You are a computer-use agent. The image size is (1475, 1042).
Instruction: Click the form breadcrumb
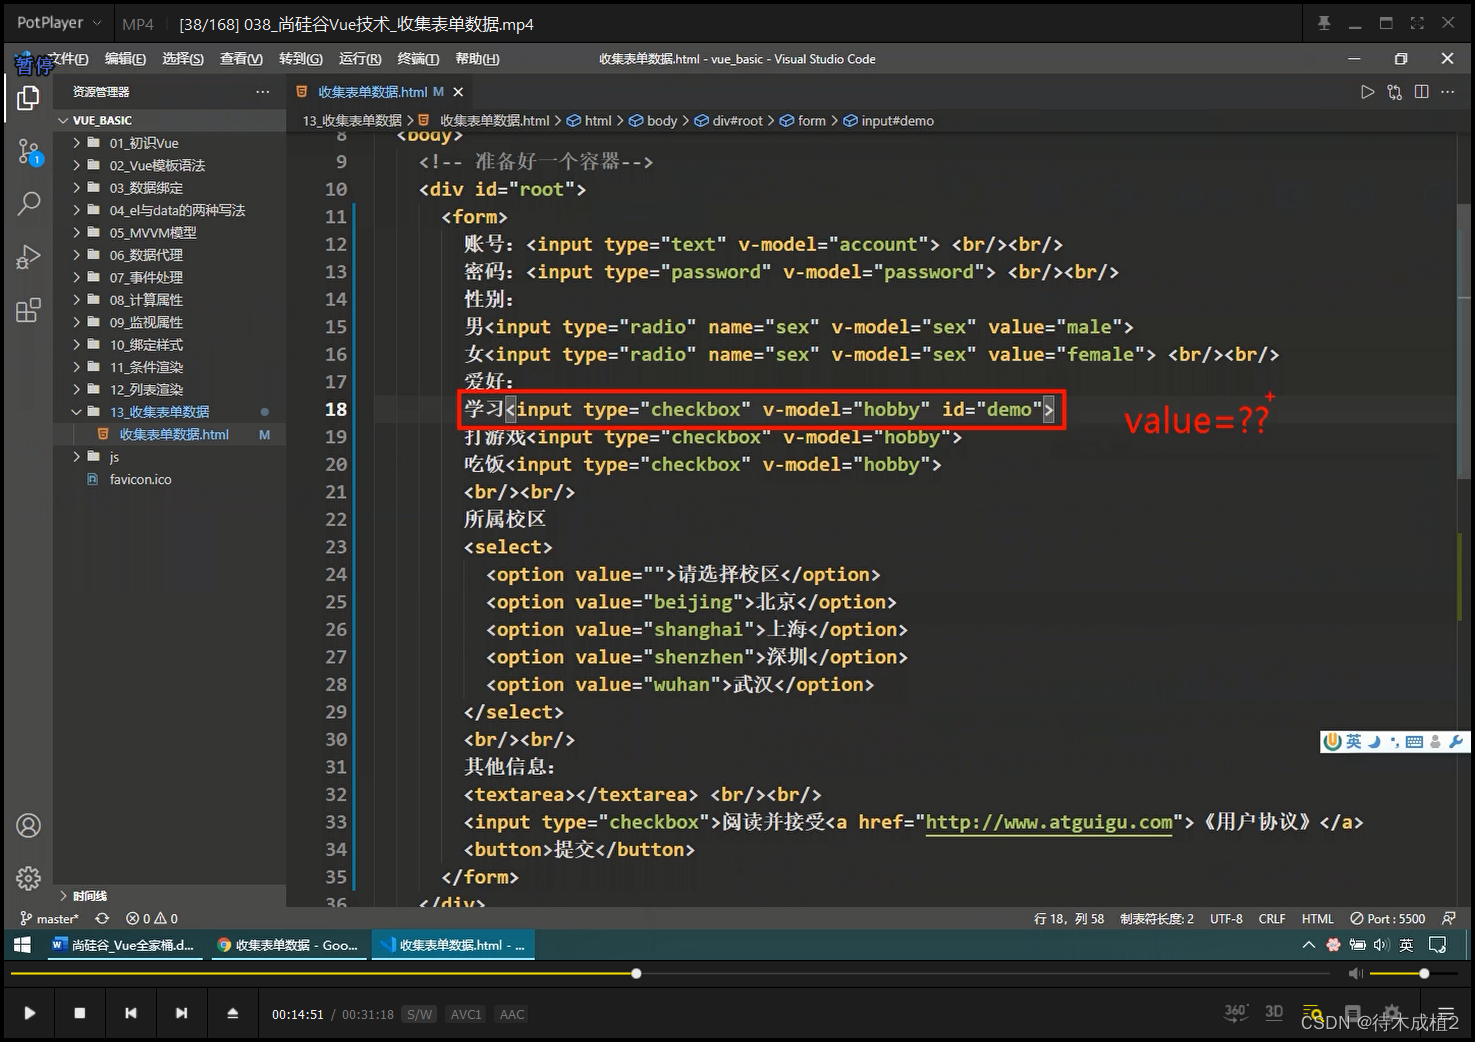point(803,121)
